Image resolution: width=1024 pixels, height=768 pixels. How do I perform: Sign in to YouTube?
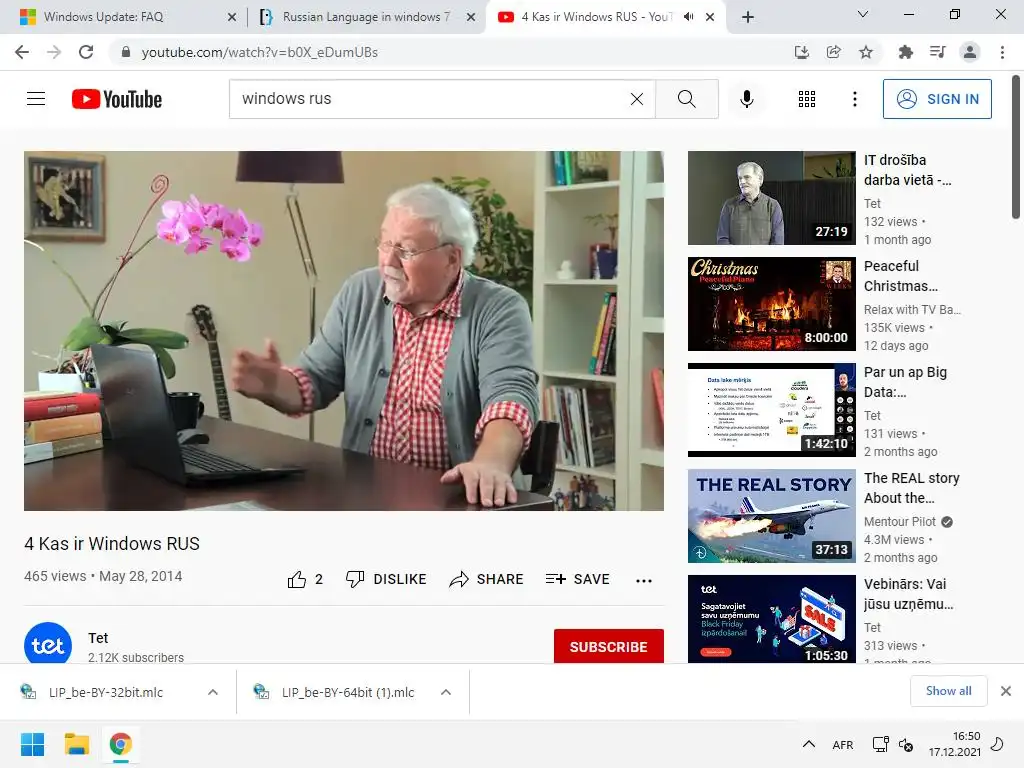pos(936,99)
